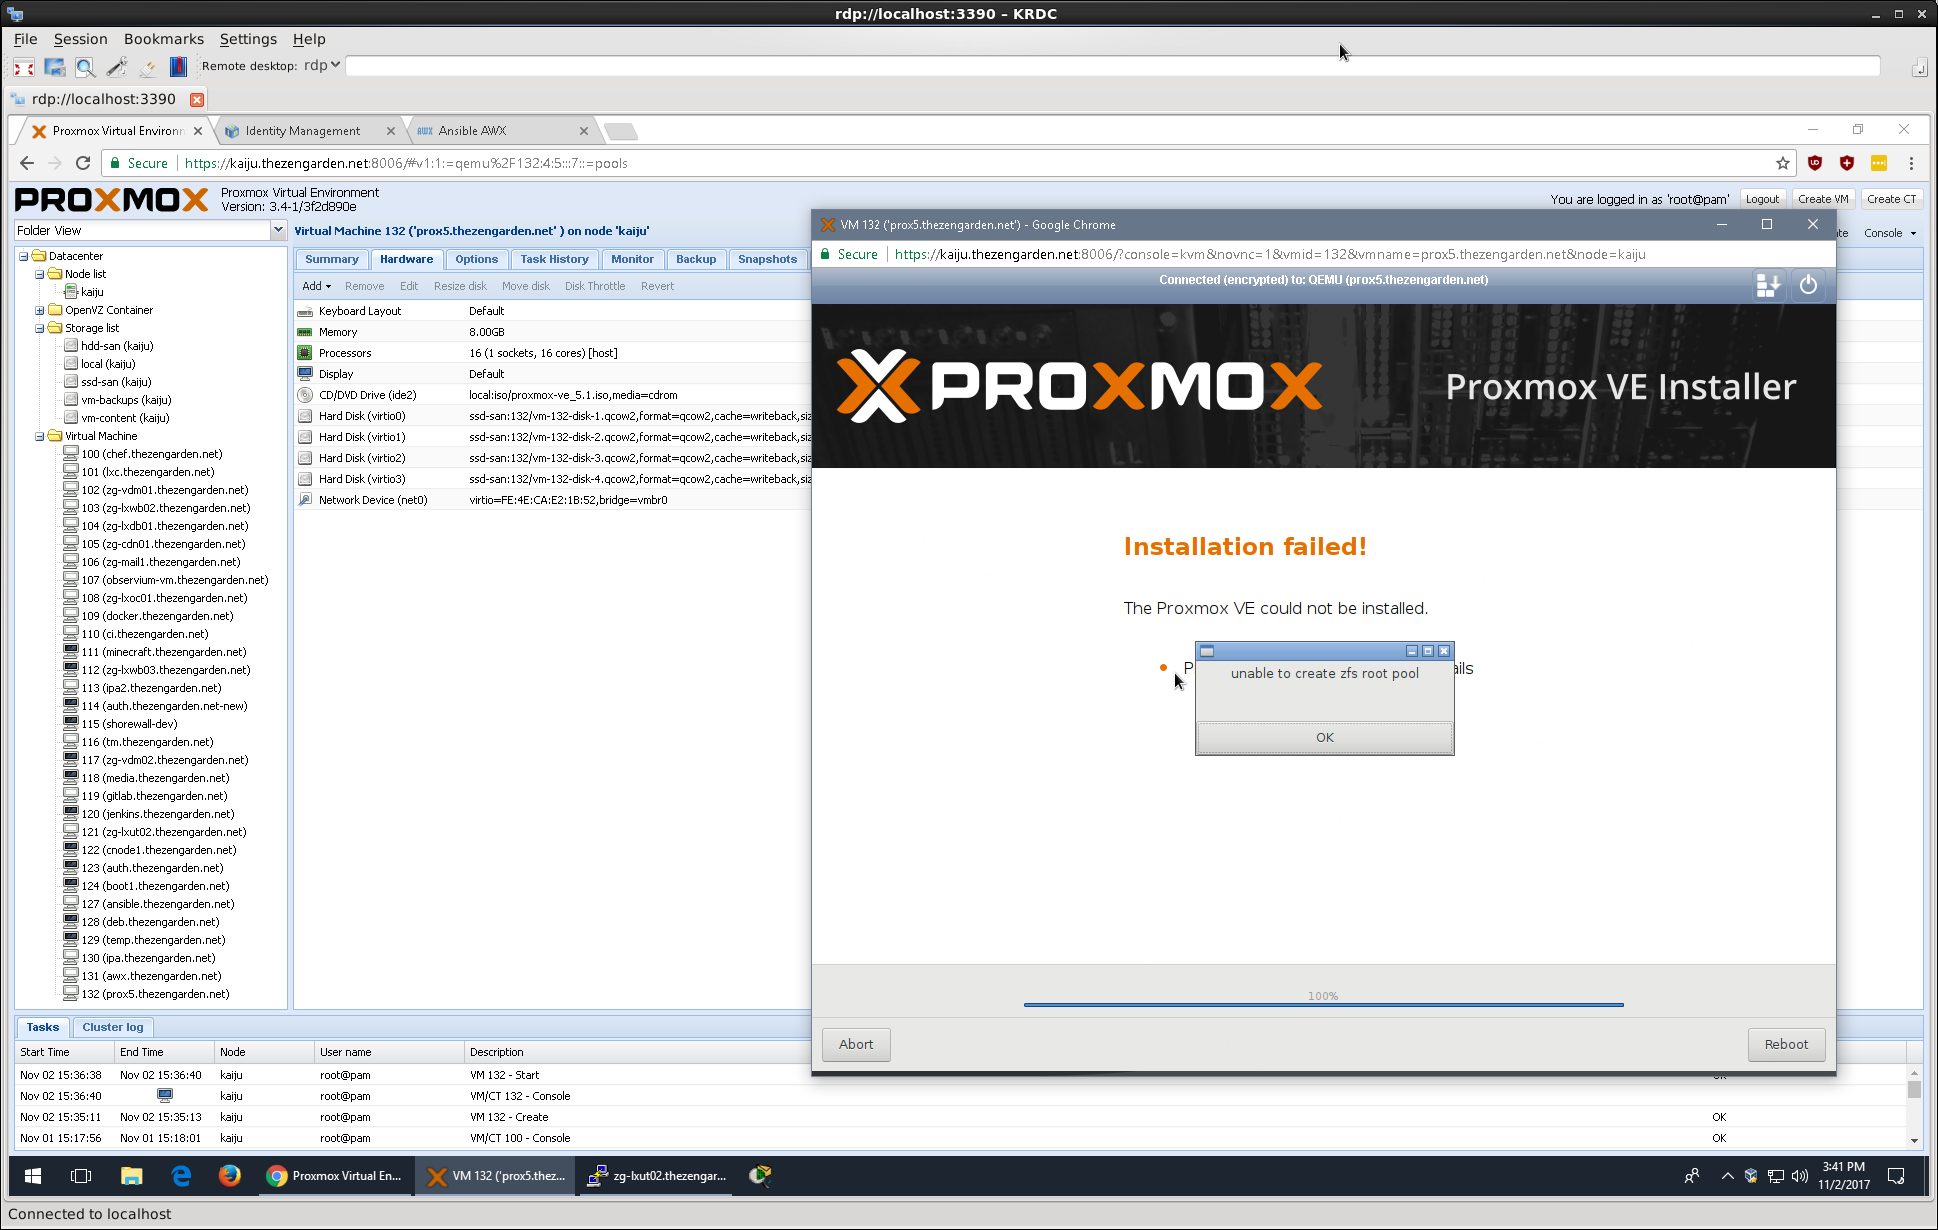1938x1230 pixels.
Task: Open Windows Task View
Action: (81, 1176)
